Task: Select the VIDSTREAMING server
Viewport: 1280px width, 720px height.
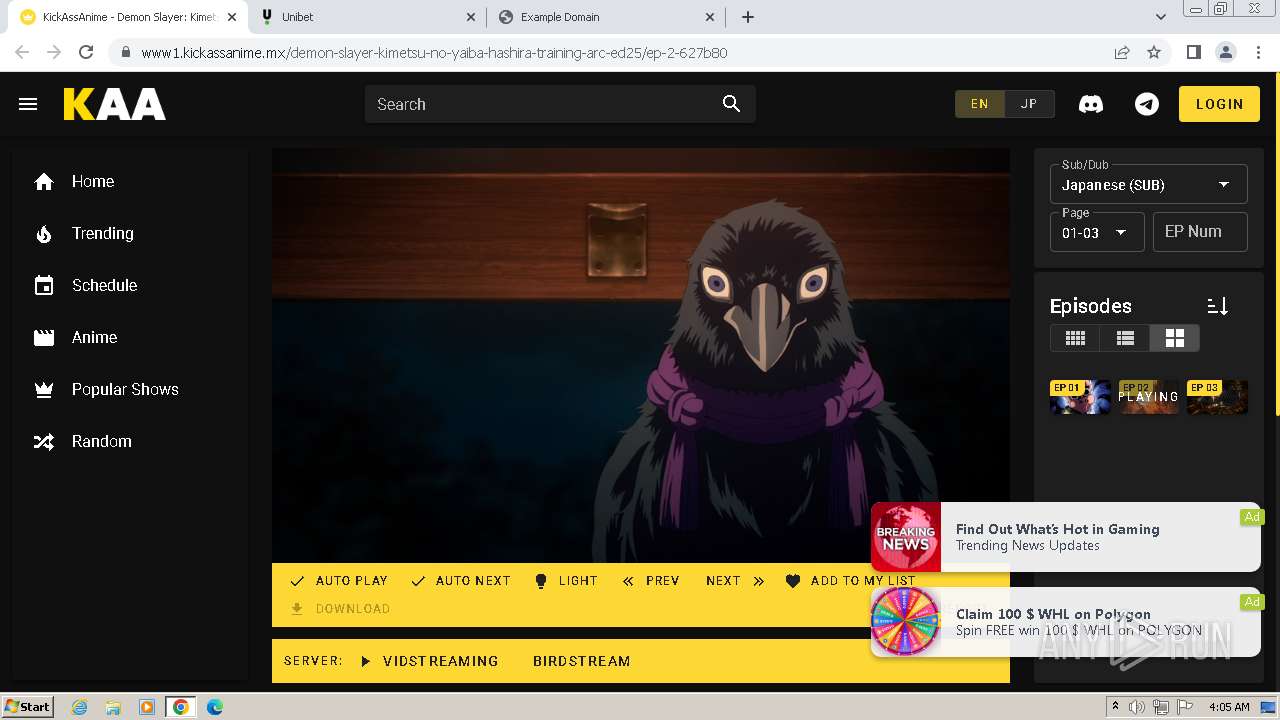Action: click(x=429, y=661)
